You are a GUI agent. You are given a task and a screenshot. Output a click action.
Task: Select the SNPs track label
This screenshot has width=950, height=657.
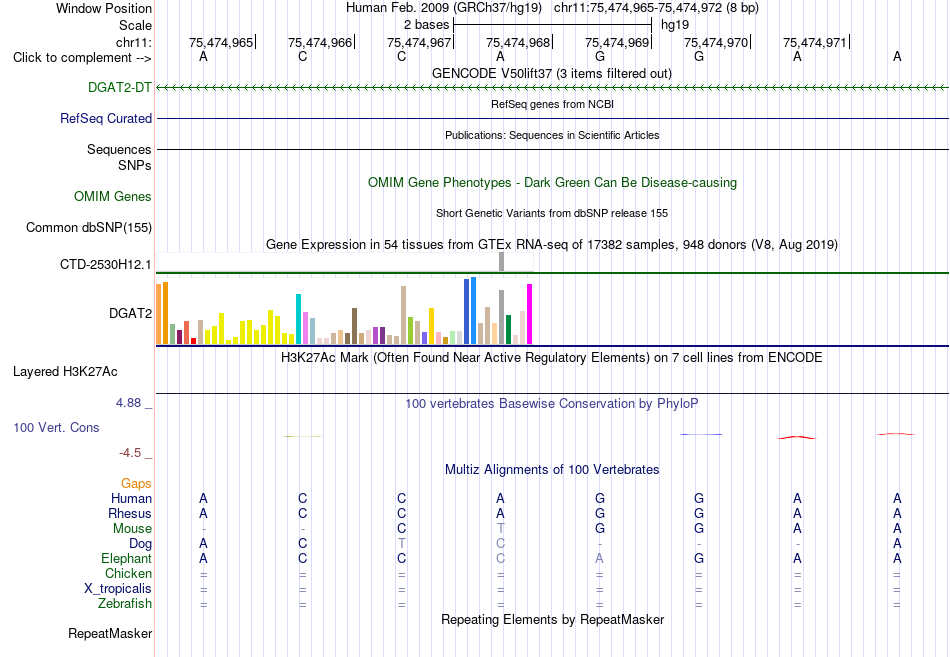(x=135, y=165)
